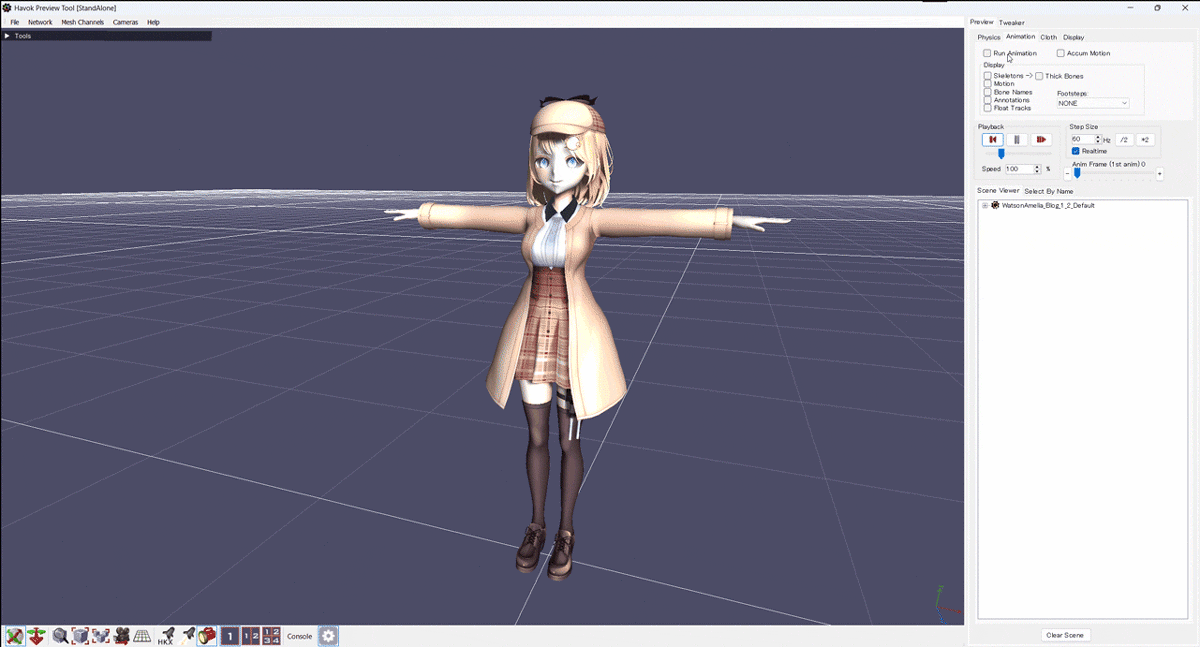The width and height of the screenshot is (1200, 647).
Task: Decrease the Speed percent spinner
Action: tap(1037, 172)
